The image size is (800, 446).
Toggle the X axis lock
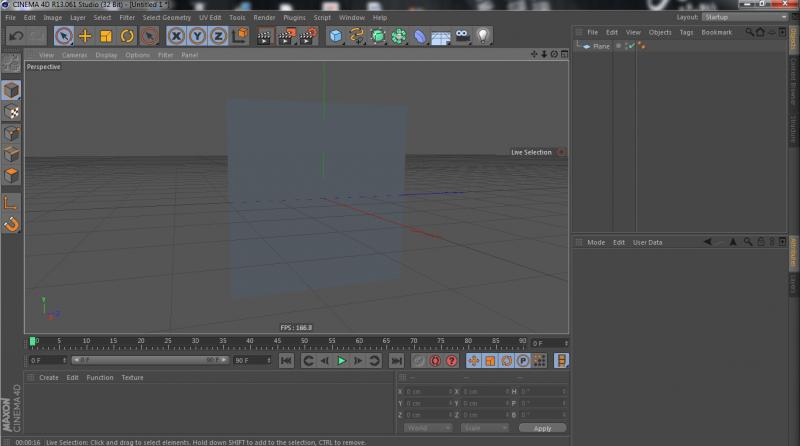(x=176, y=36)
